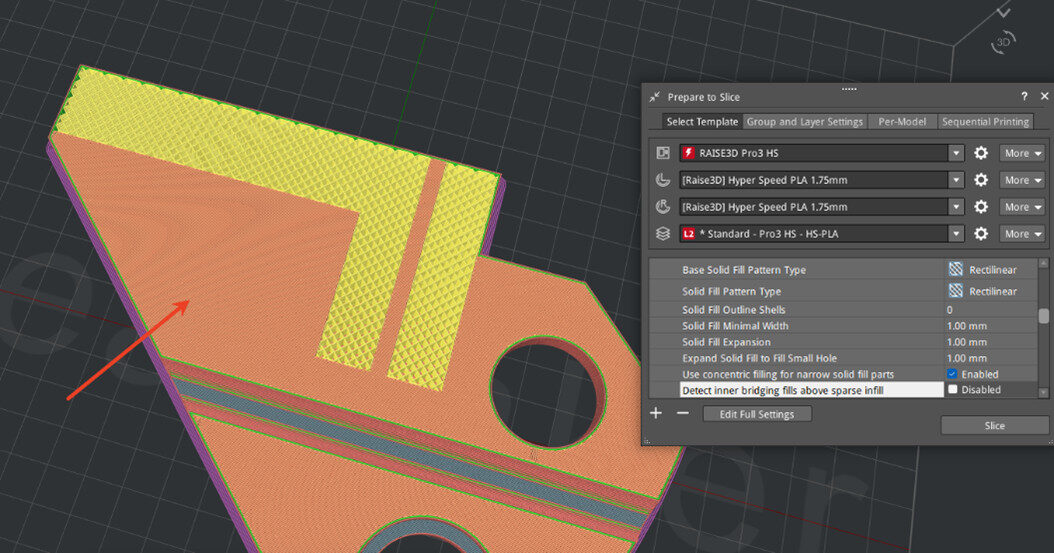Open the Standard - Pro3 HS - HS-PLA dropdown
1054x553 pixels.
[956, 234]
